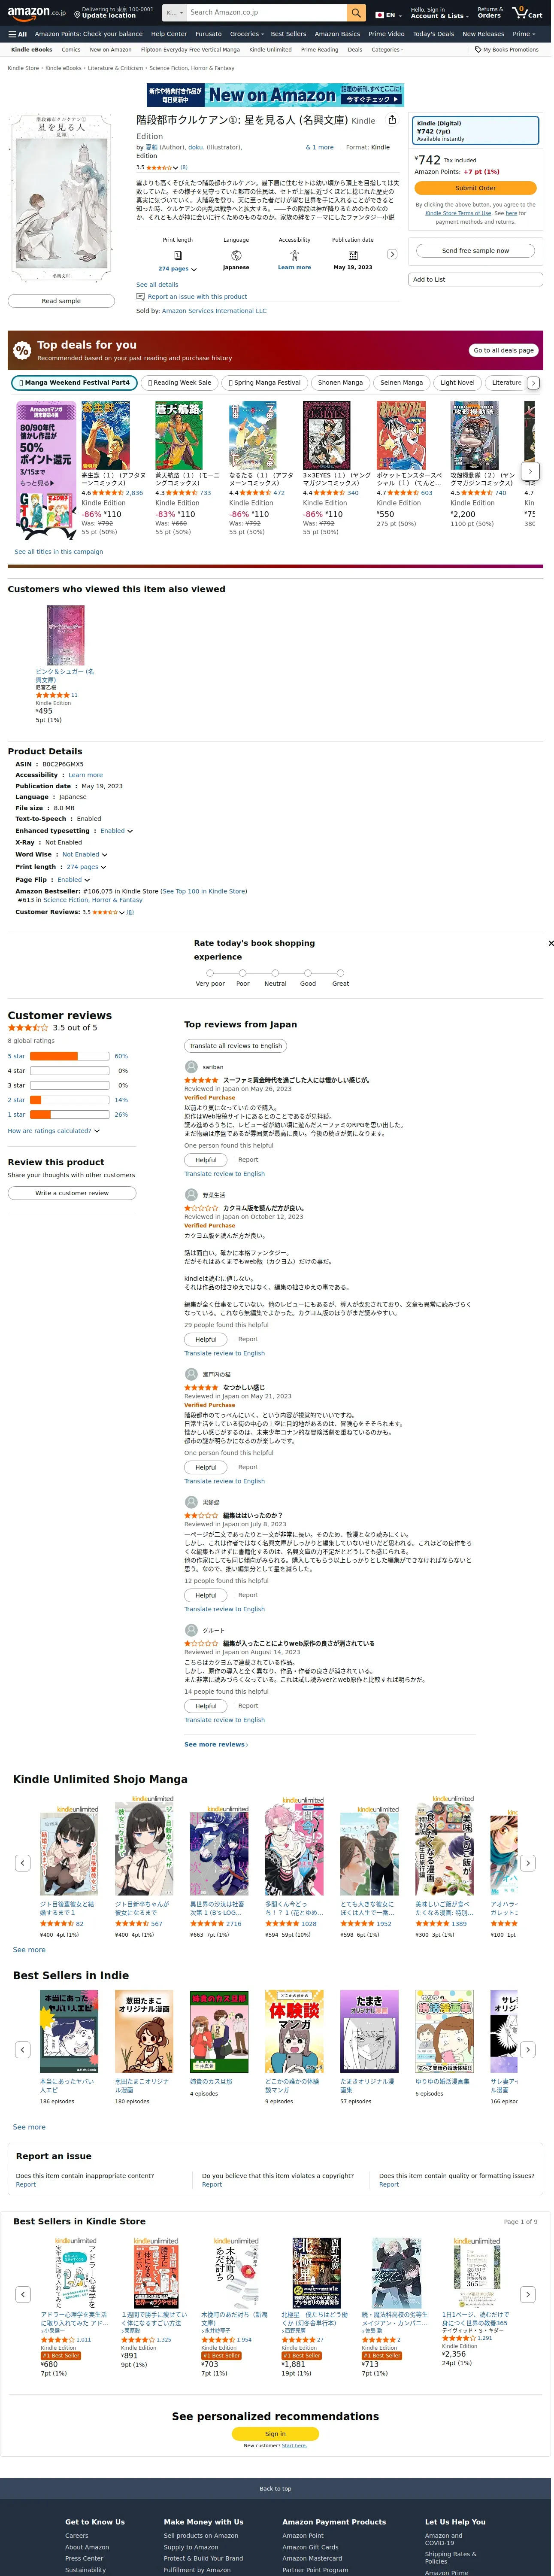This screenshot has height=2576, width=554.
Task: Select Great rating radio
Action: point(340,972)
